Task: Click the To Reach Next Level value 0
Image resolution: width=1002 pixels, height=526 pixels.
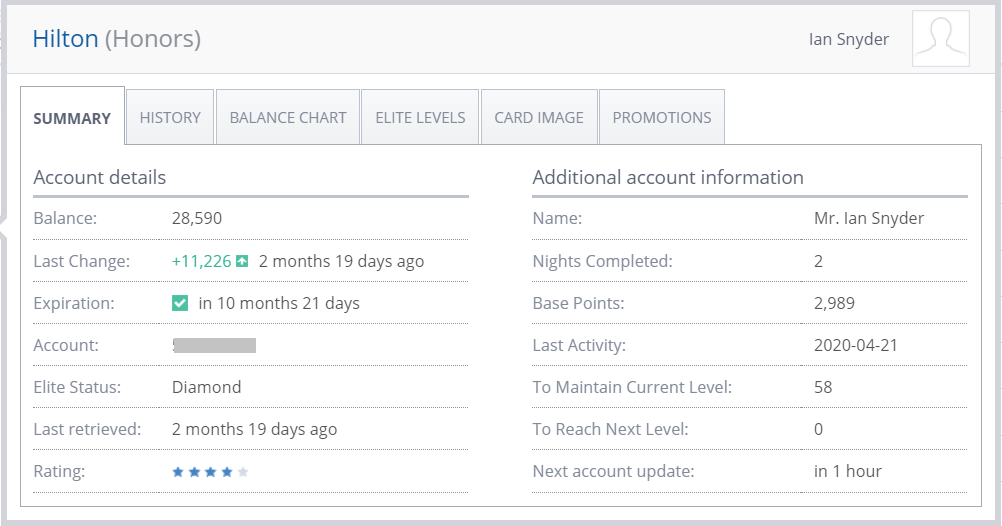Action: (x=819, y=429)
